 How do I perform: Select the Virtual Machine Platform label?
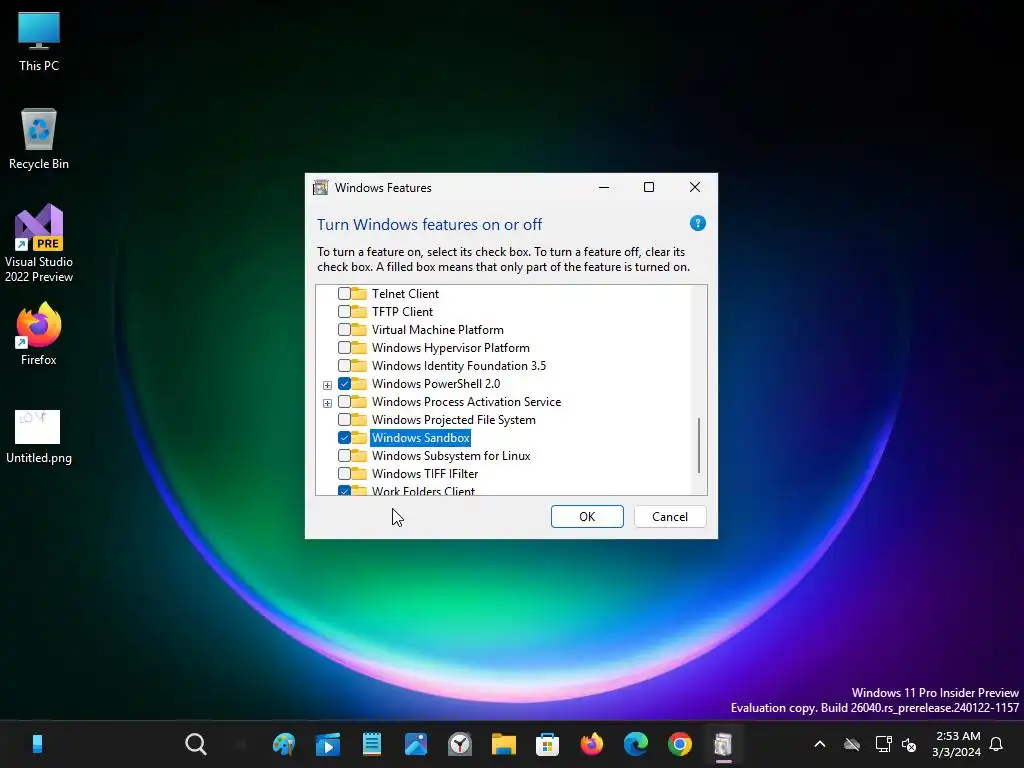pos(438,330)
